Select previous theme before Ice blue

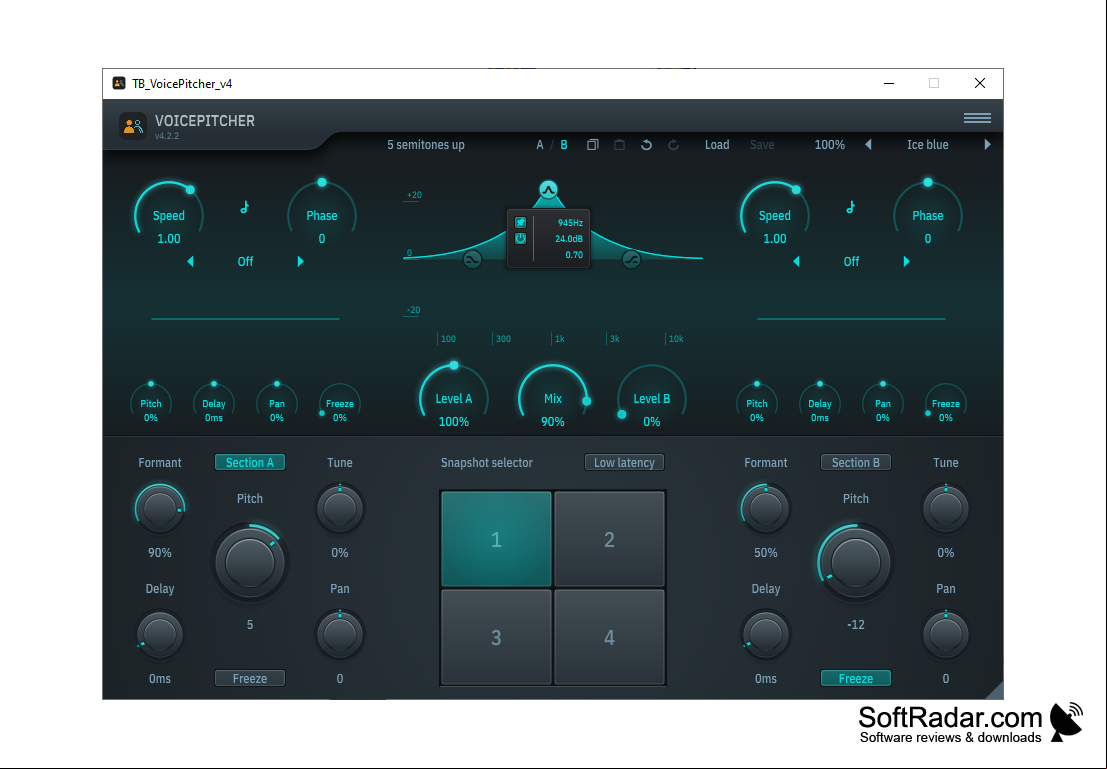tap(868, 145)
